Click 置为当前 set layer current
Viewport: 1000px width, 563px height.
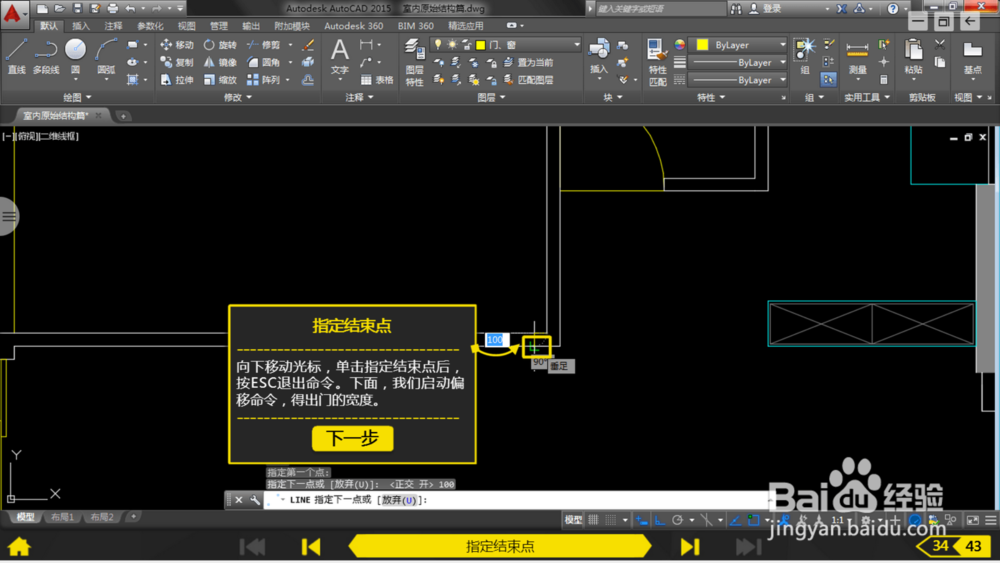tap(529, 62)
